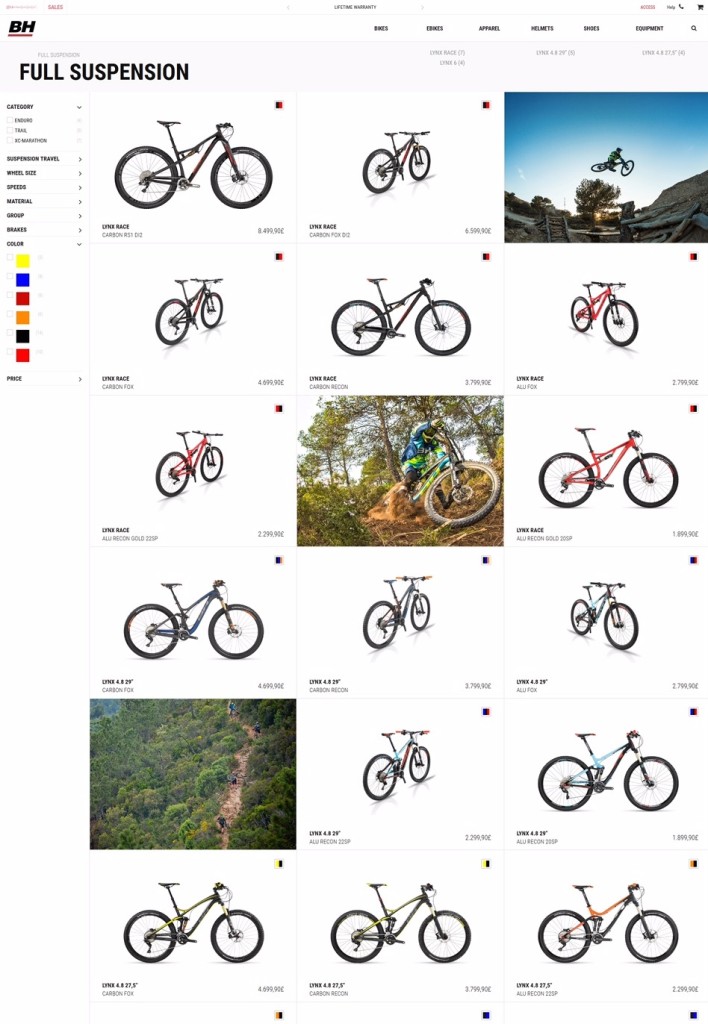Click color tag icon on Lynx Race Alu Fox
The width and height of the screenshot is (708, 1024).
point(694,257)
